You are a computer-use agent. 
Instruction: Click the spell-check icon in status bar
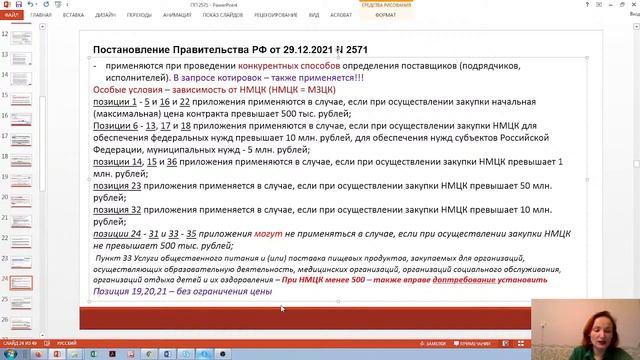pyautogui.click(x=47, y=344)
